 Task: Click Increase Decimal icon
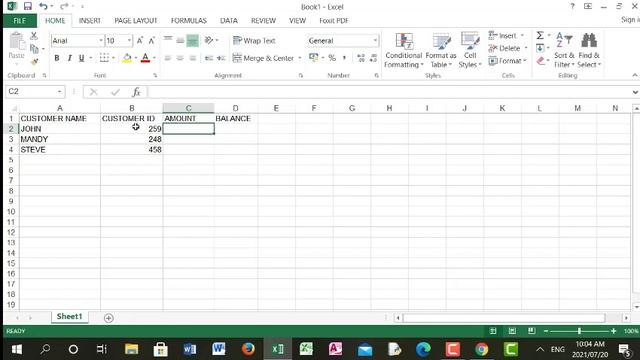coord(361,58)
